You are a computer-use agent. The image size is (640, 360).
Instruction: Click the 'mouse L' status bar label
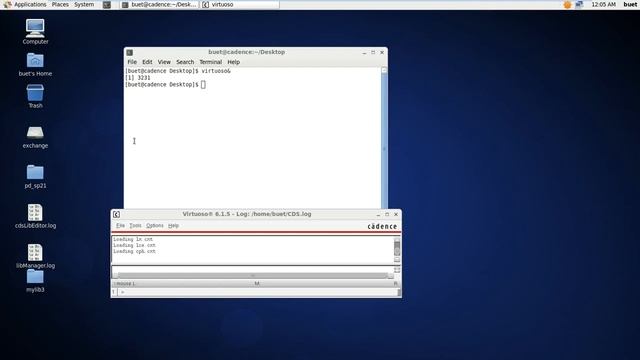click(125, 283)
